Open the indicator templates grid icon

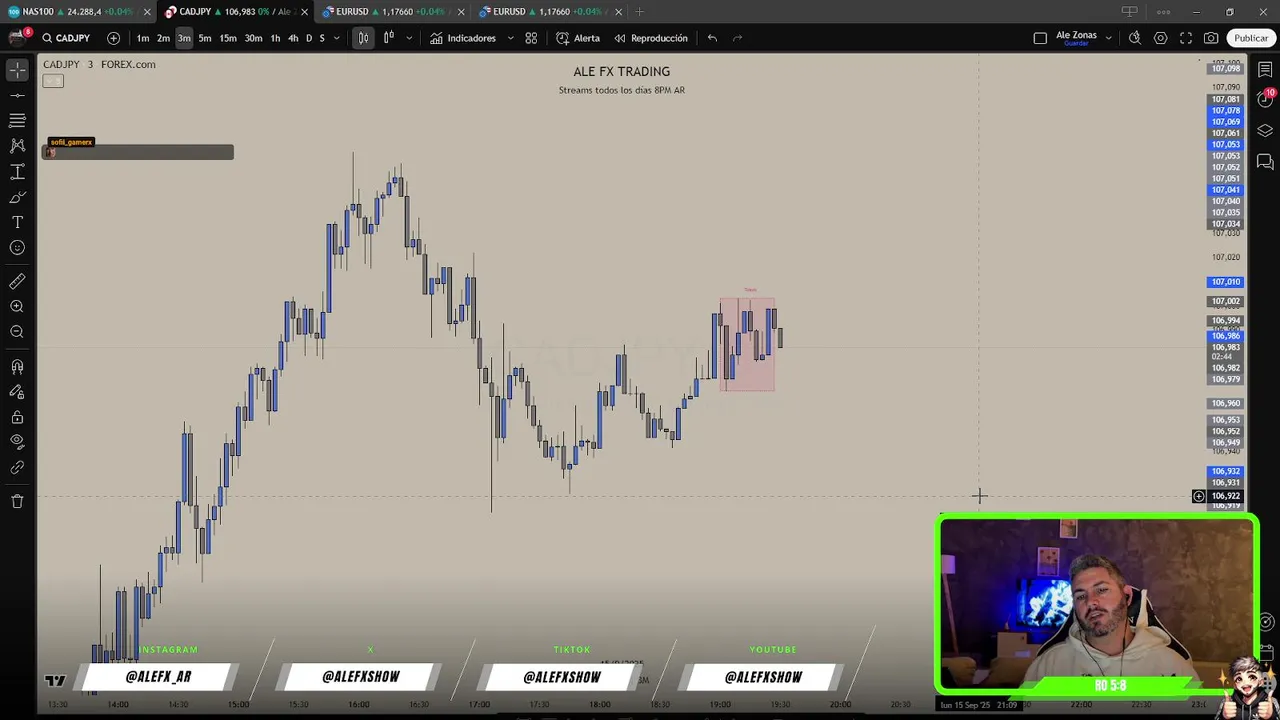point(531,38)
